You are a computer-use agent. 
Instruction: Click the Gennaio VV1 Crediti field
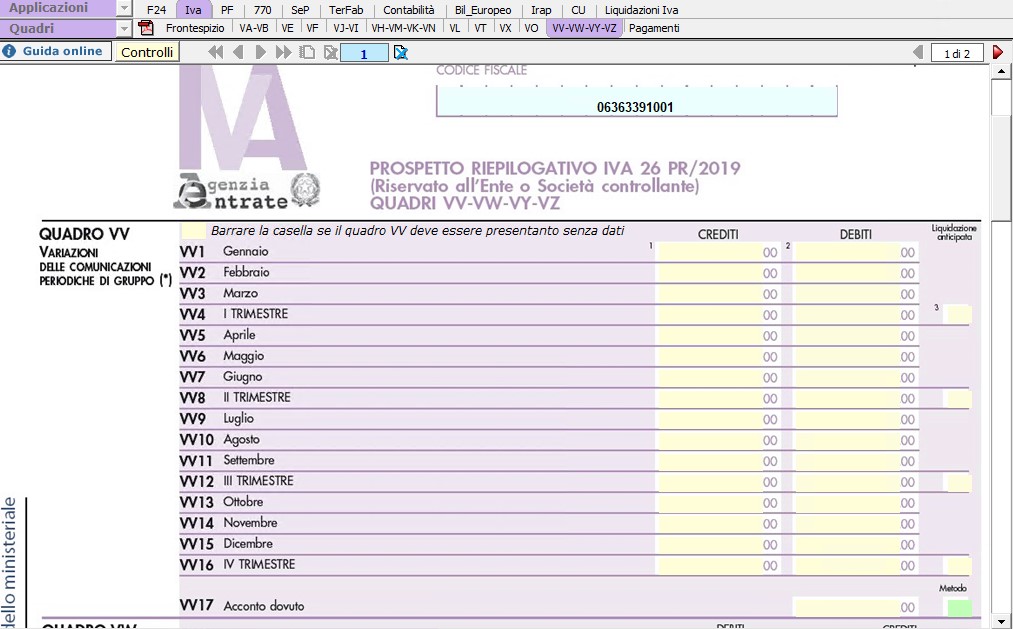(x=718, y=252)
